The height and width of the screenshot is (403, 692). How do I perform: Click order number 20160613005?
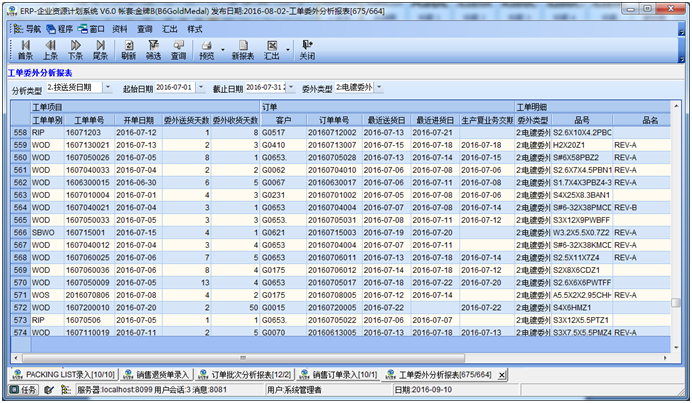click(x=332, y=332)
